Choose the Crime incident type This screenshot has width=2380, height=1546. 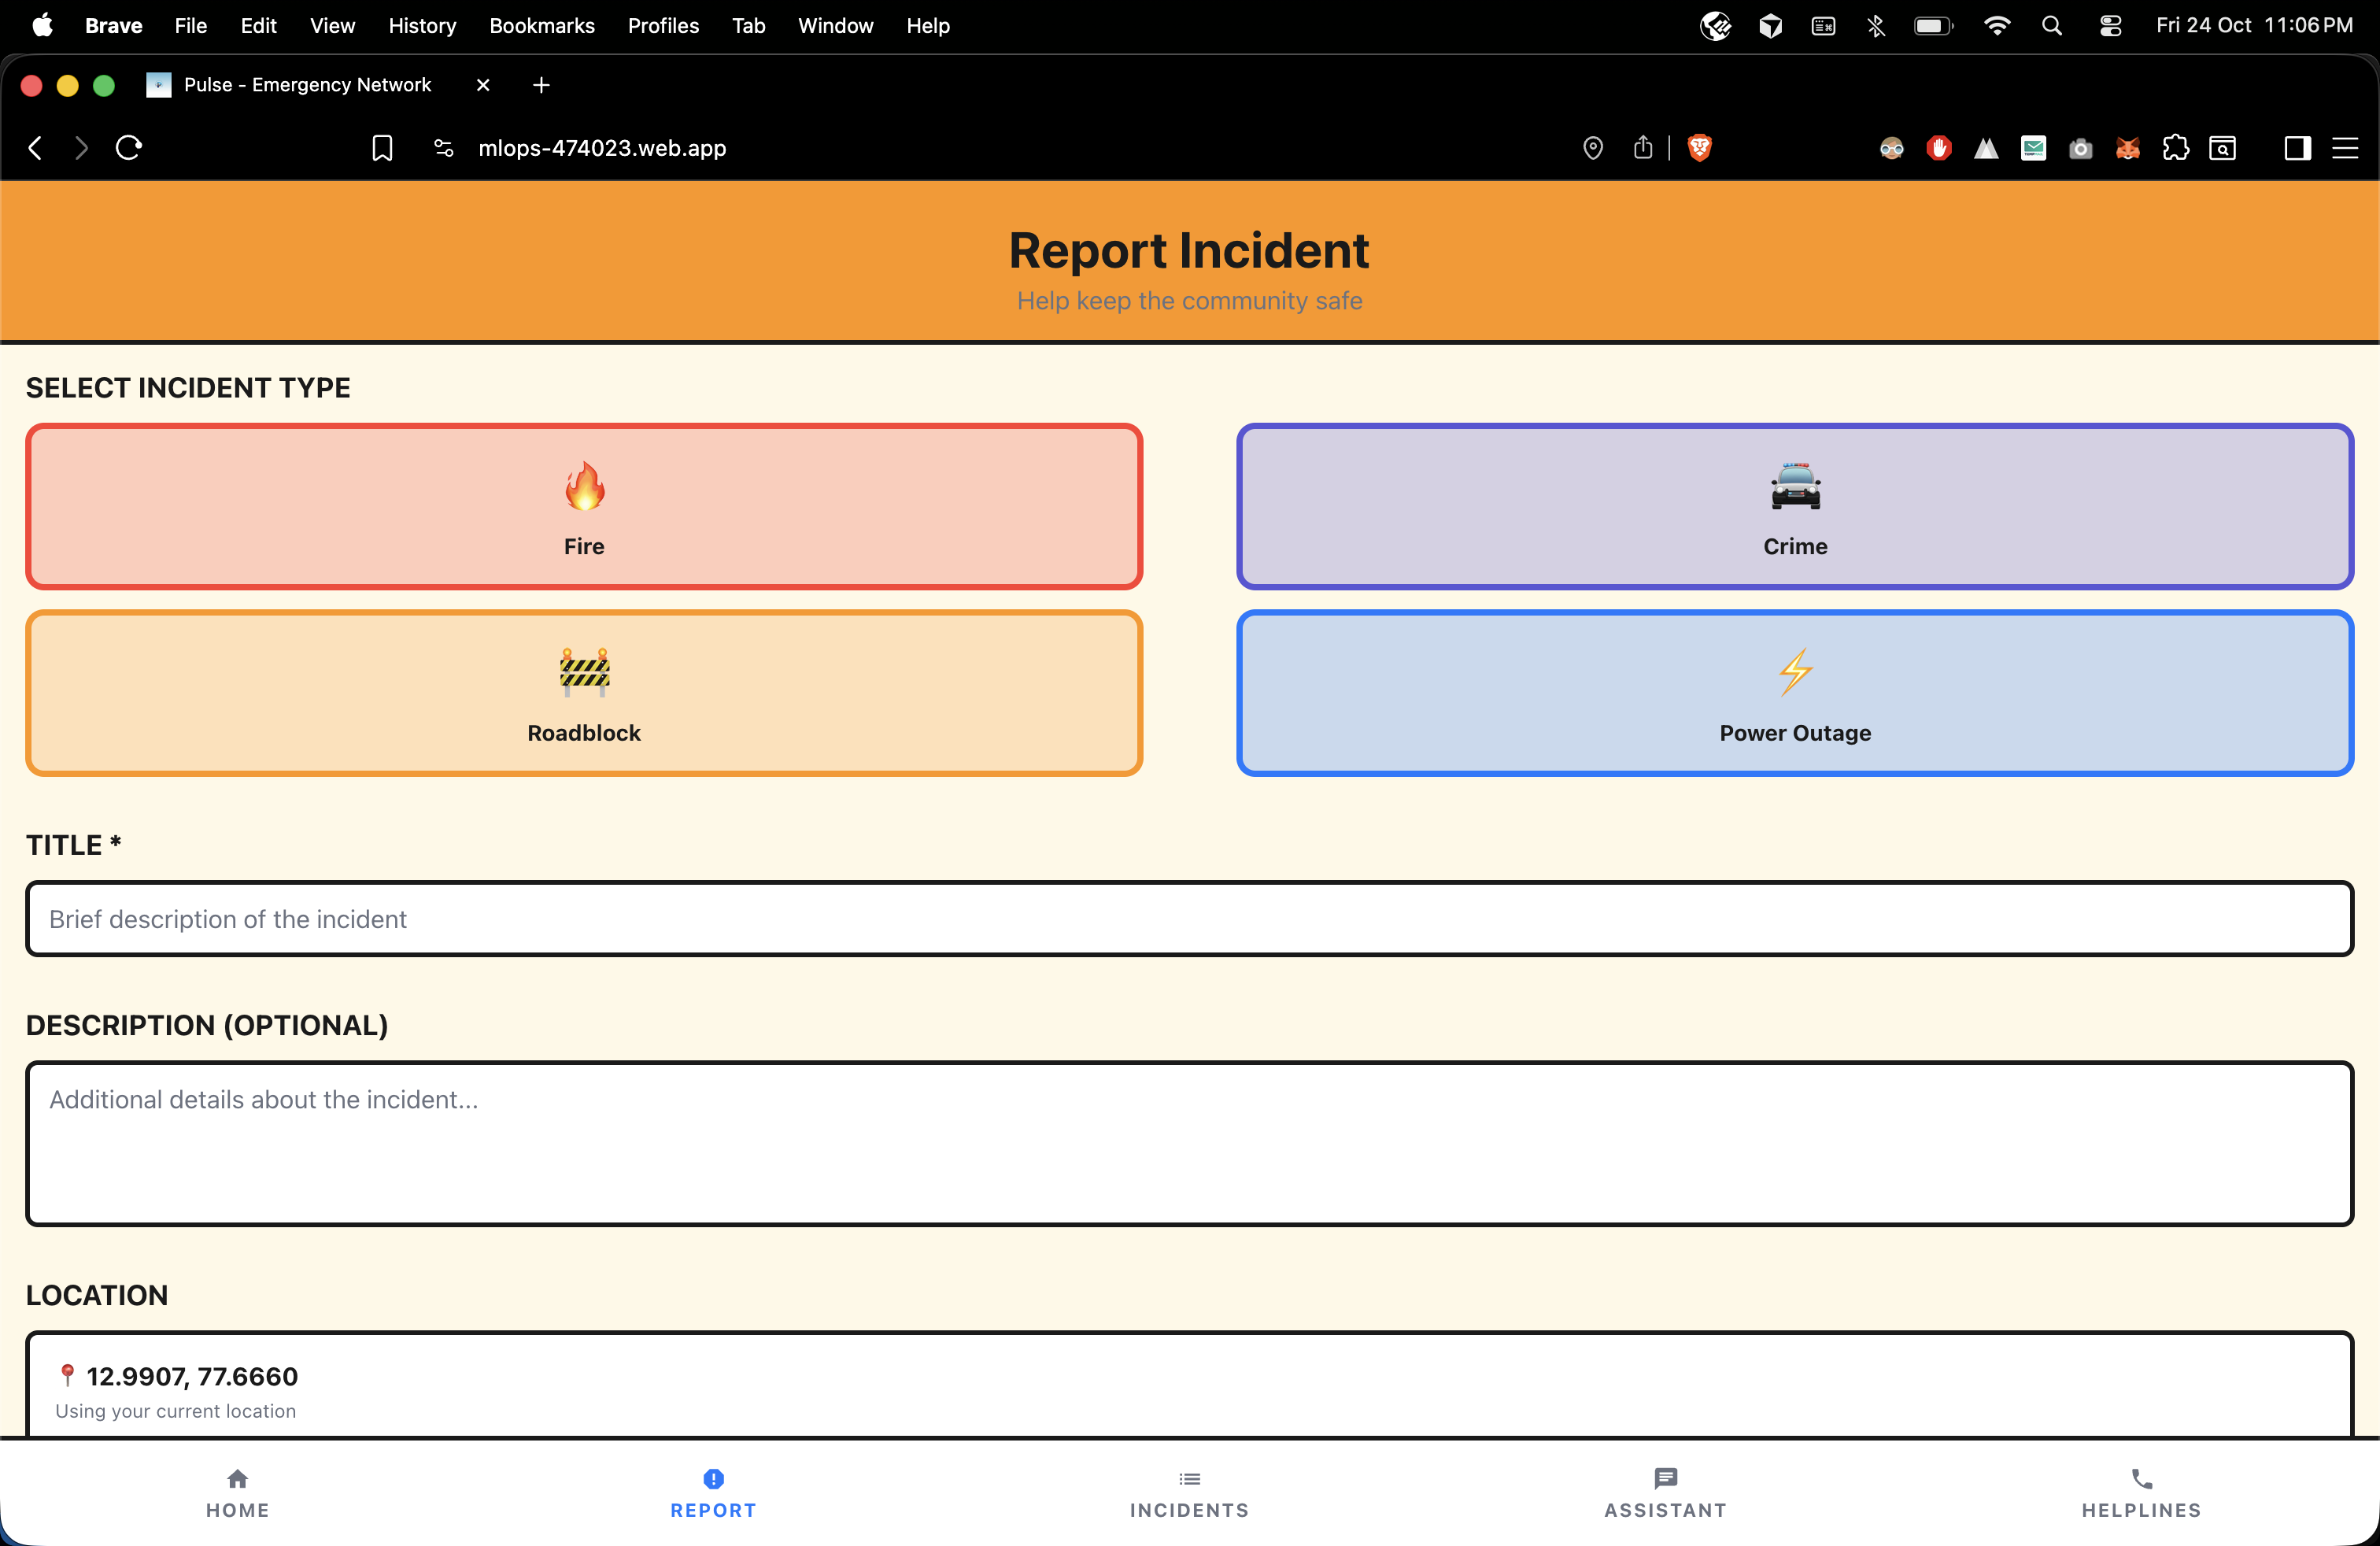pos(1794,507)
